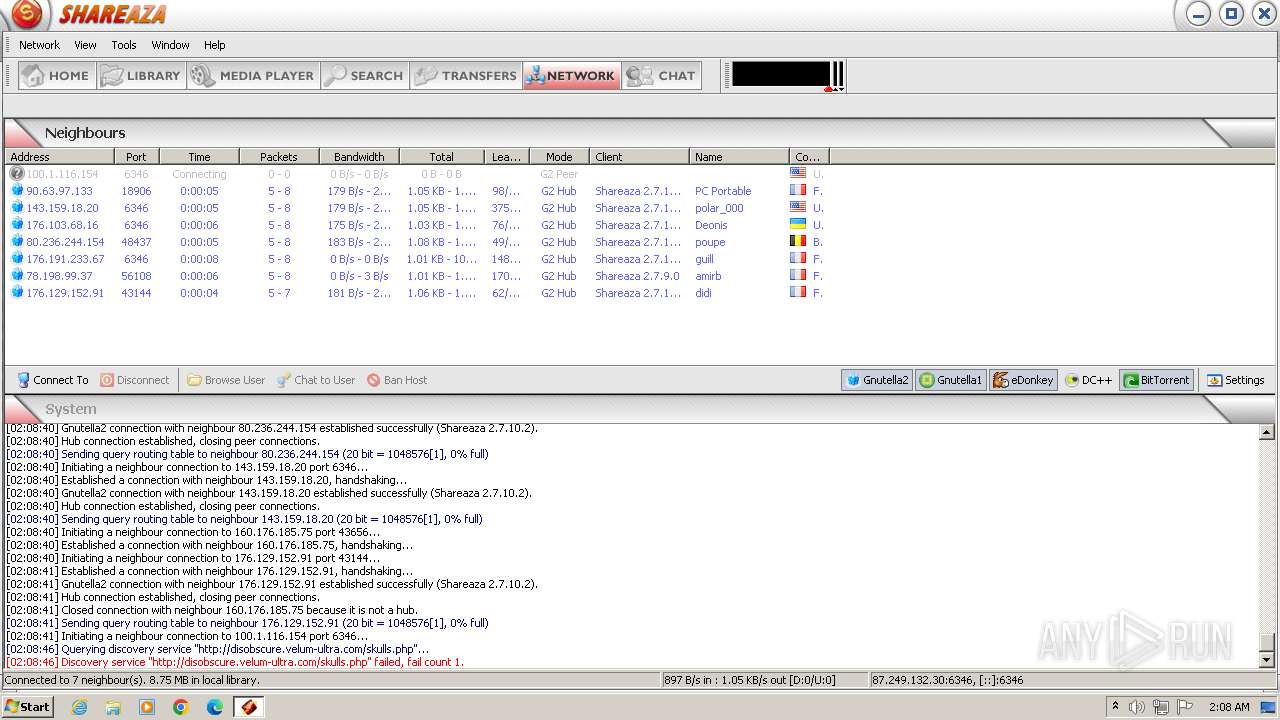This screenshot has height=720, width=1280.
Task: Click the Belgian flag for poupe
Action: tap(798, 241)
